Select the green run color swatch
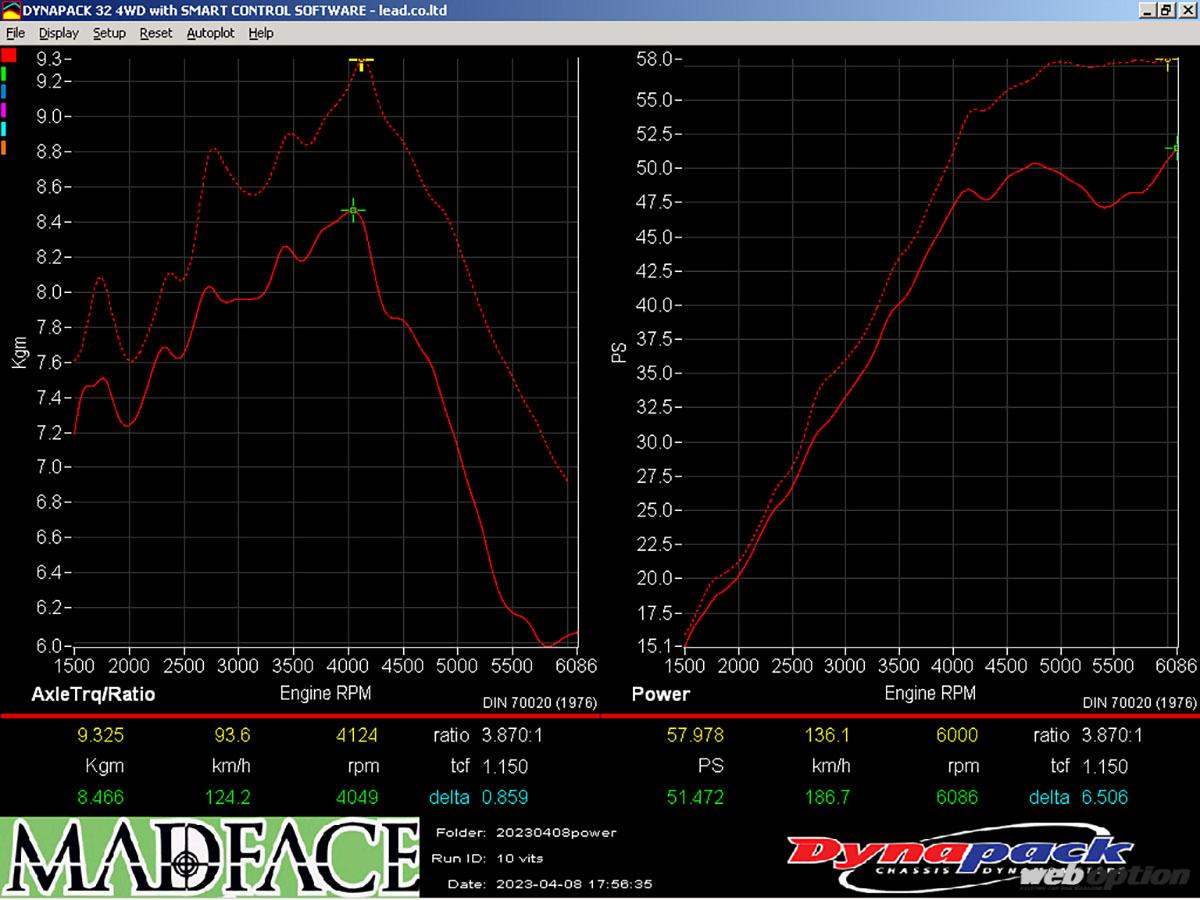 [5, 73]
